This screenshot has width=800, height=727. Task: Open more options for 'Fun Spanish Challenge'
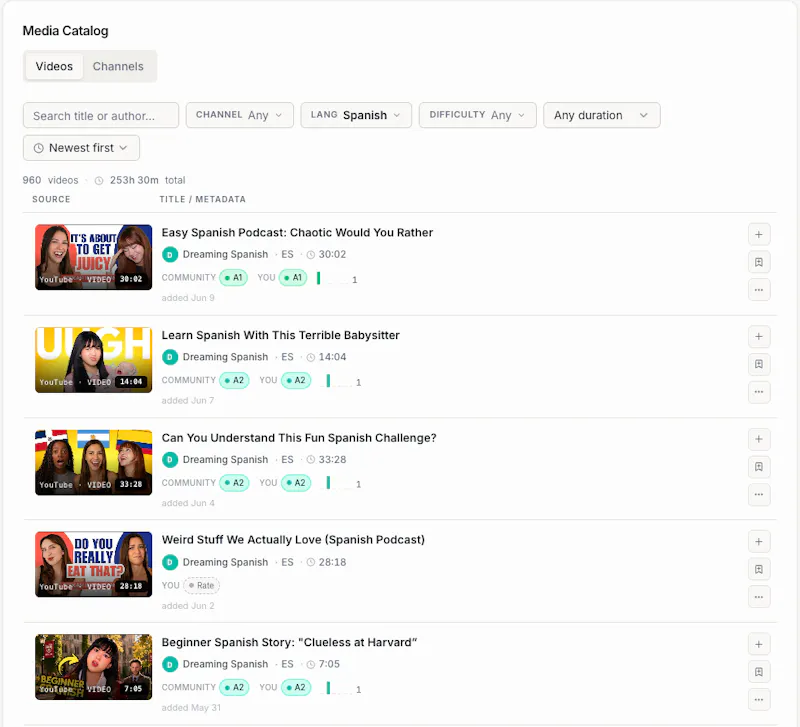point(759,494)
